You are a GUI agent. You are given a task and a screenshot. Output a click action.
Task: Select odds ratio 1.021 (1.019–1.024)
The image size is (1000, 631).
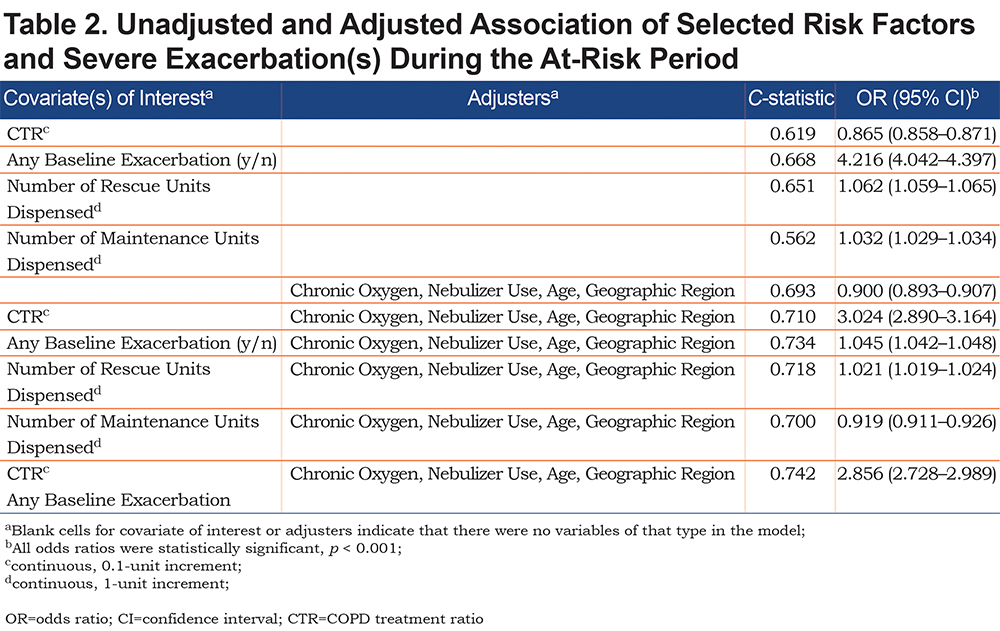916,369
